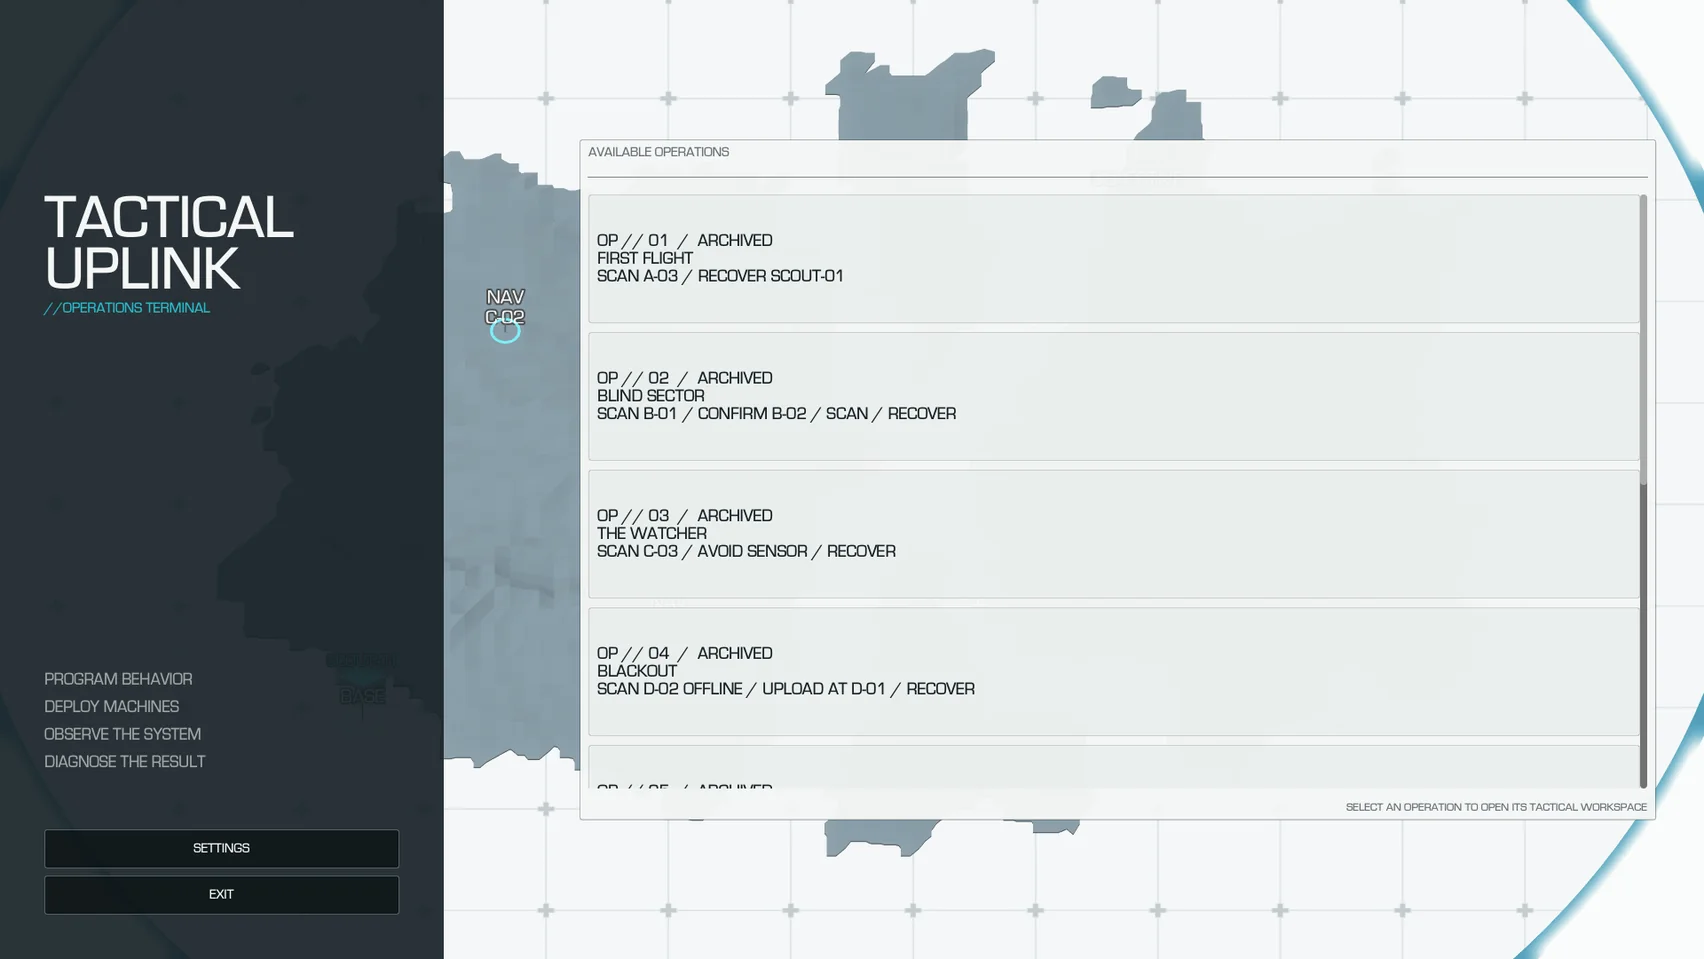
Task: Select operation 01 First Flight
Action: click(1113, 258)
